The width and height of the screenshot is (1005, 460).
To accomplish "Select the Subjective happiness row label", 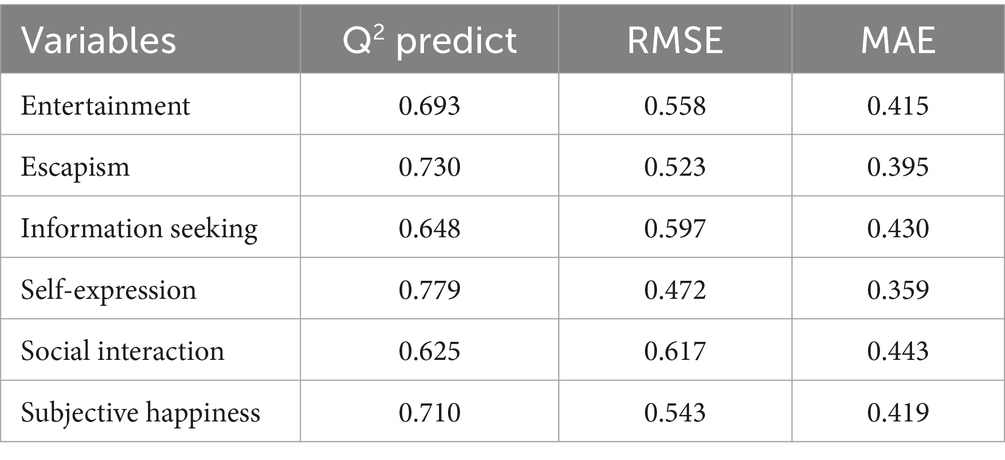I will [141, 414].
